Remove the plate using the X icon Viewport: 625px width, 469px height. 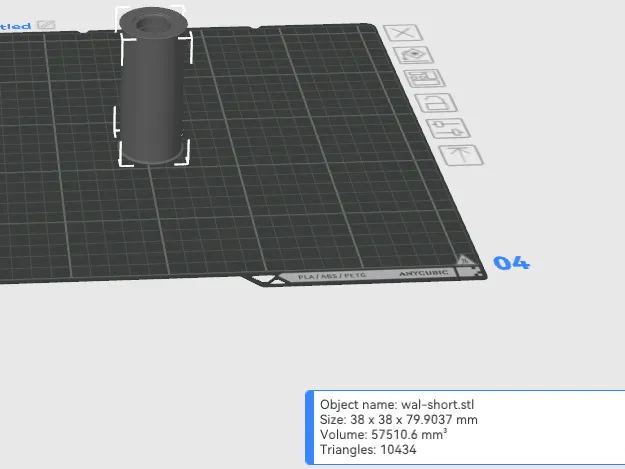403,33
